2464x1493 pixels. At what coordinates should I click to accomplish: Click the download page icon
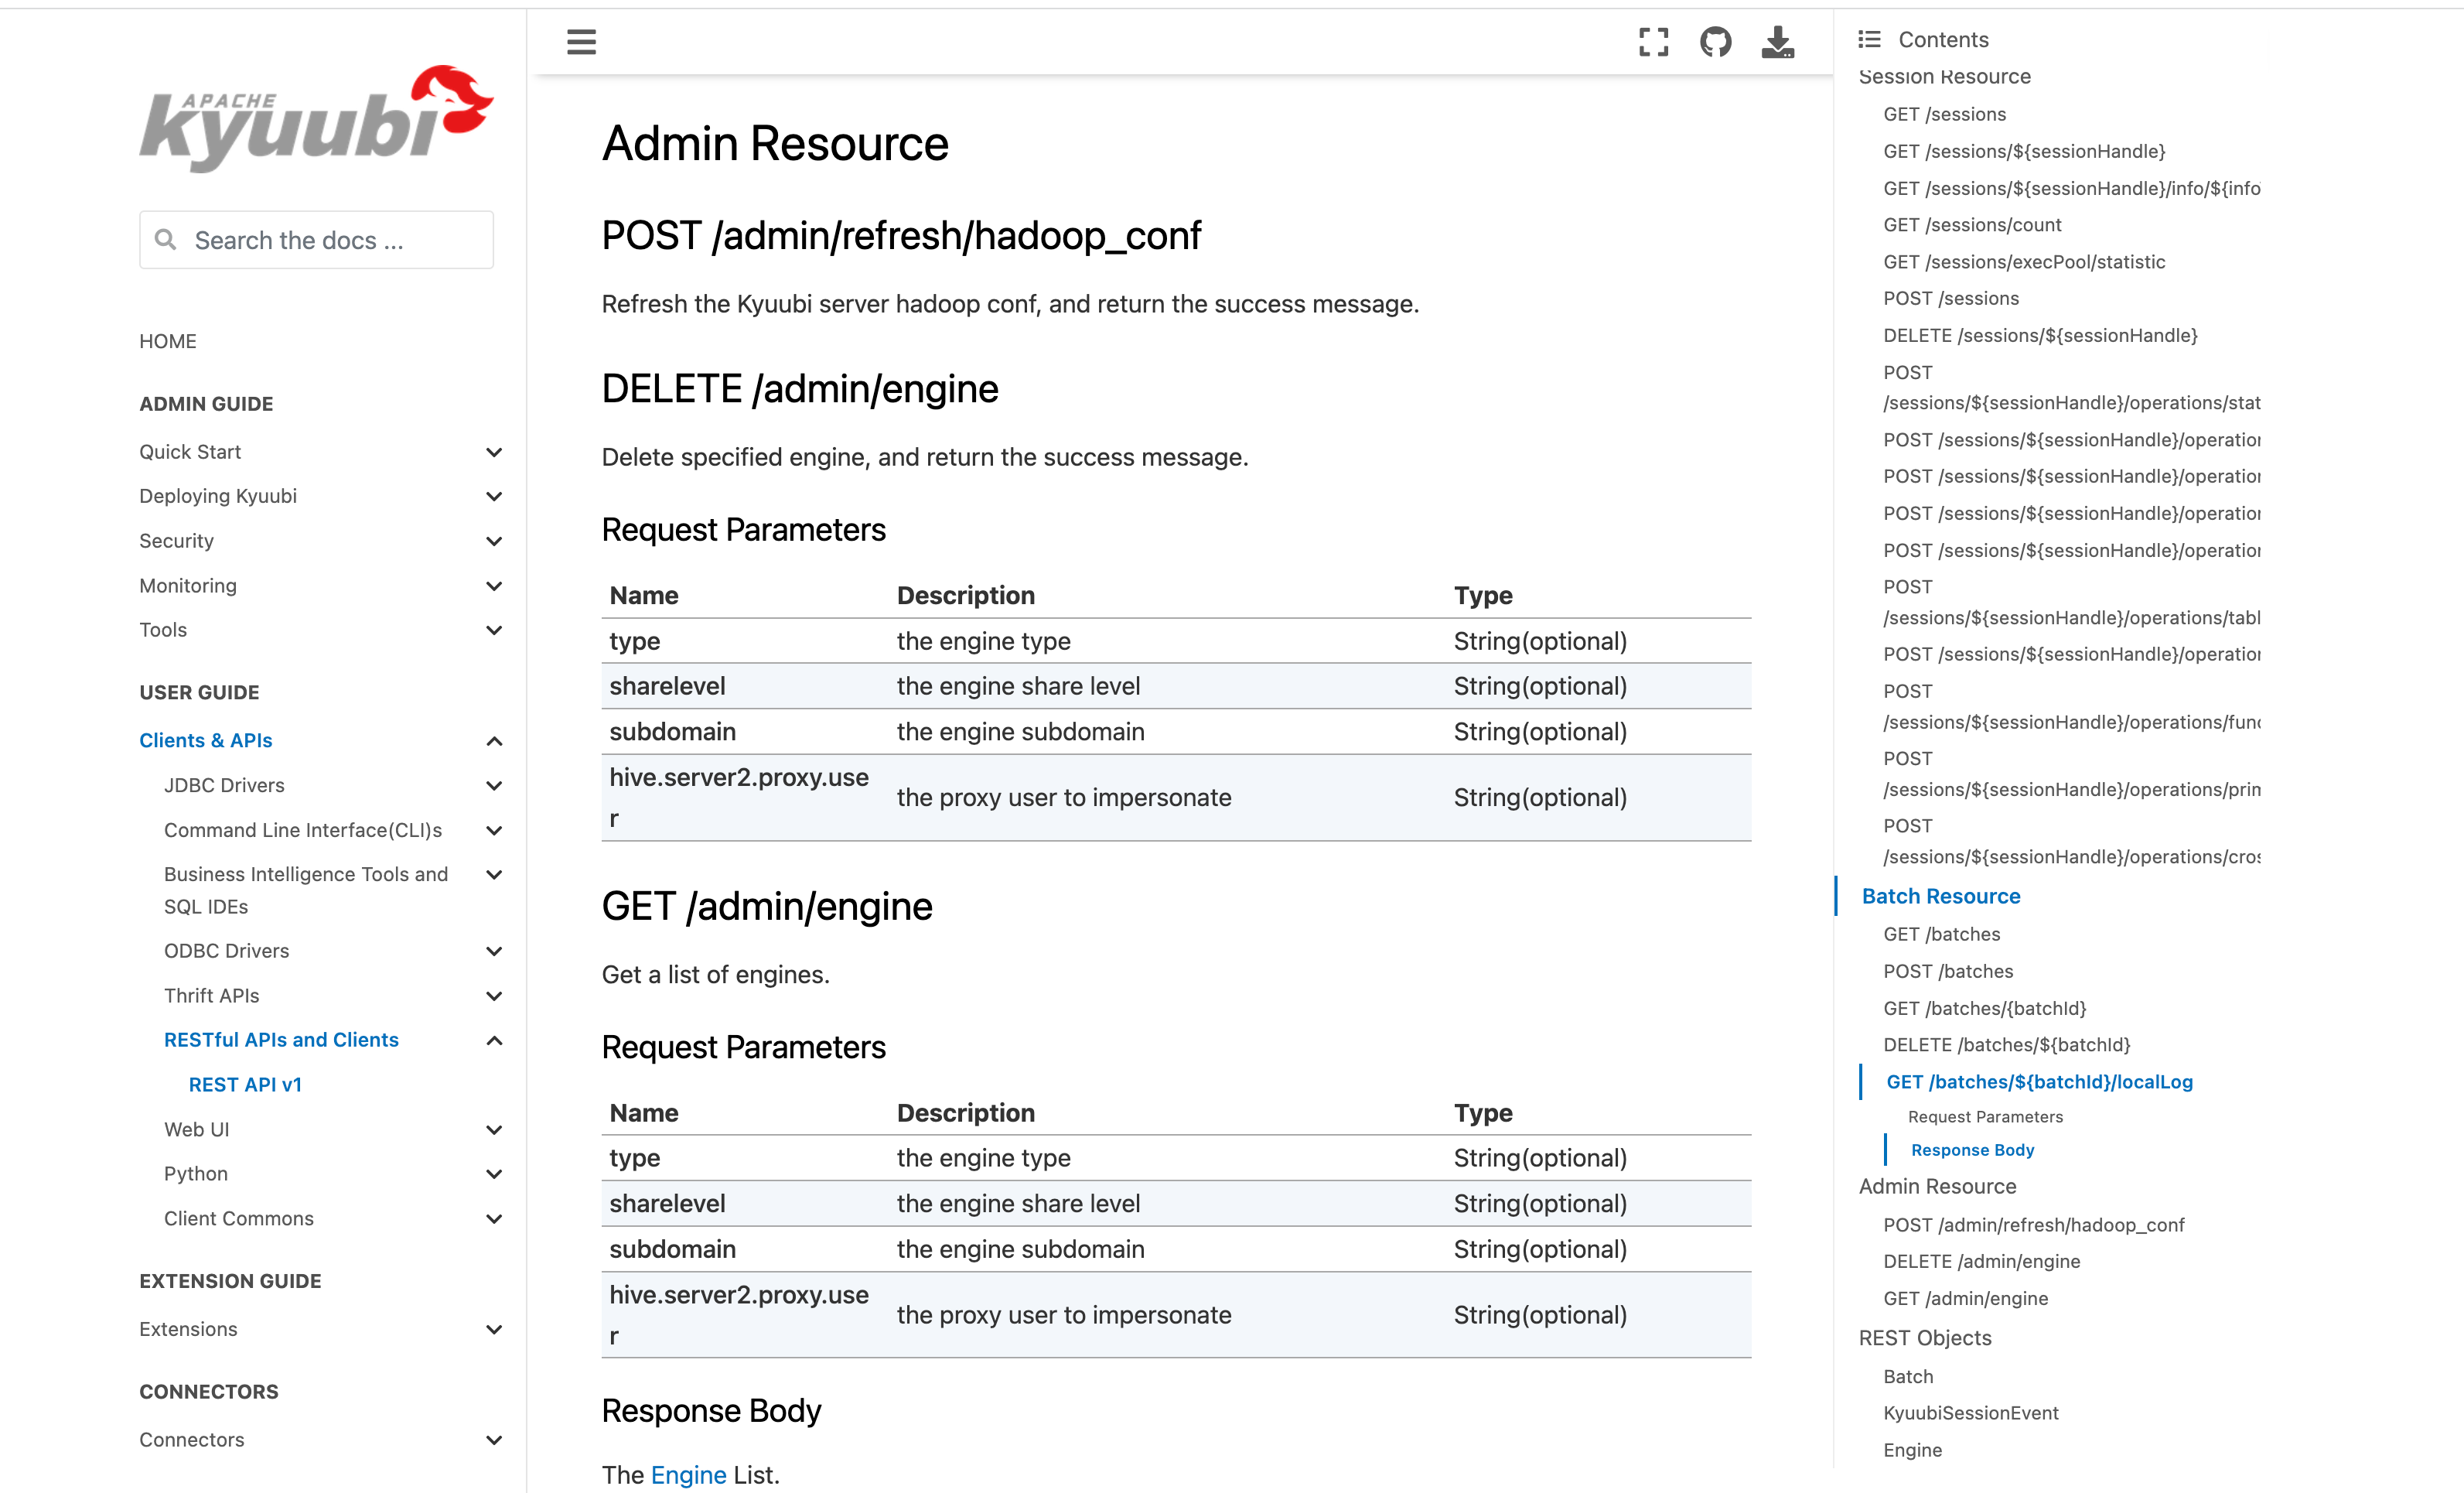1777,42
